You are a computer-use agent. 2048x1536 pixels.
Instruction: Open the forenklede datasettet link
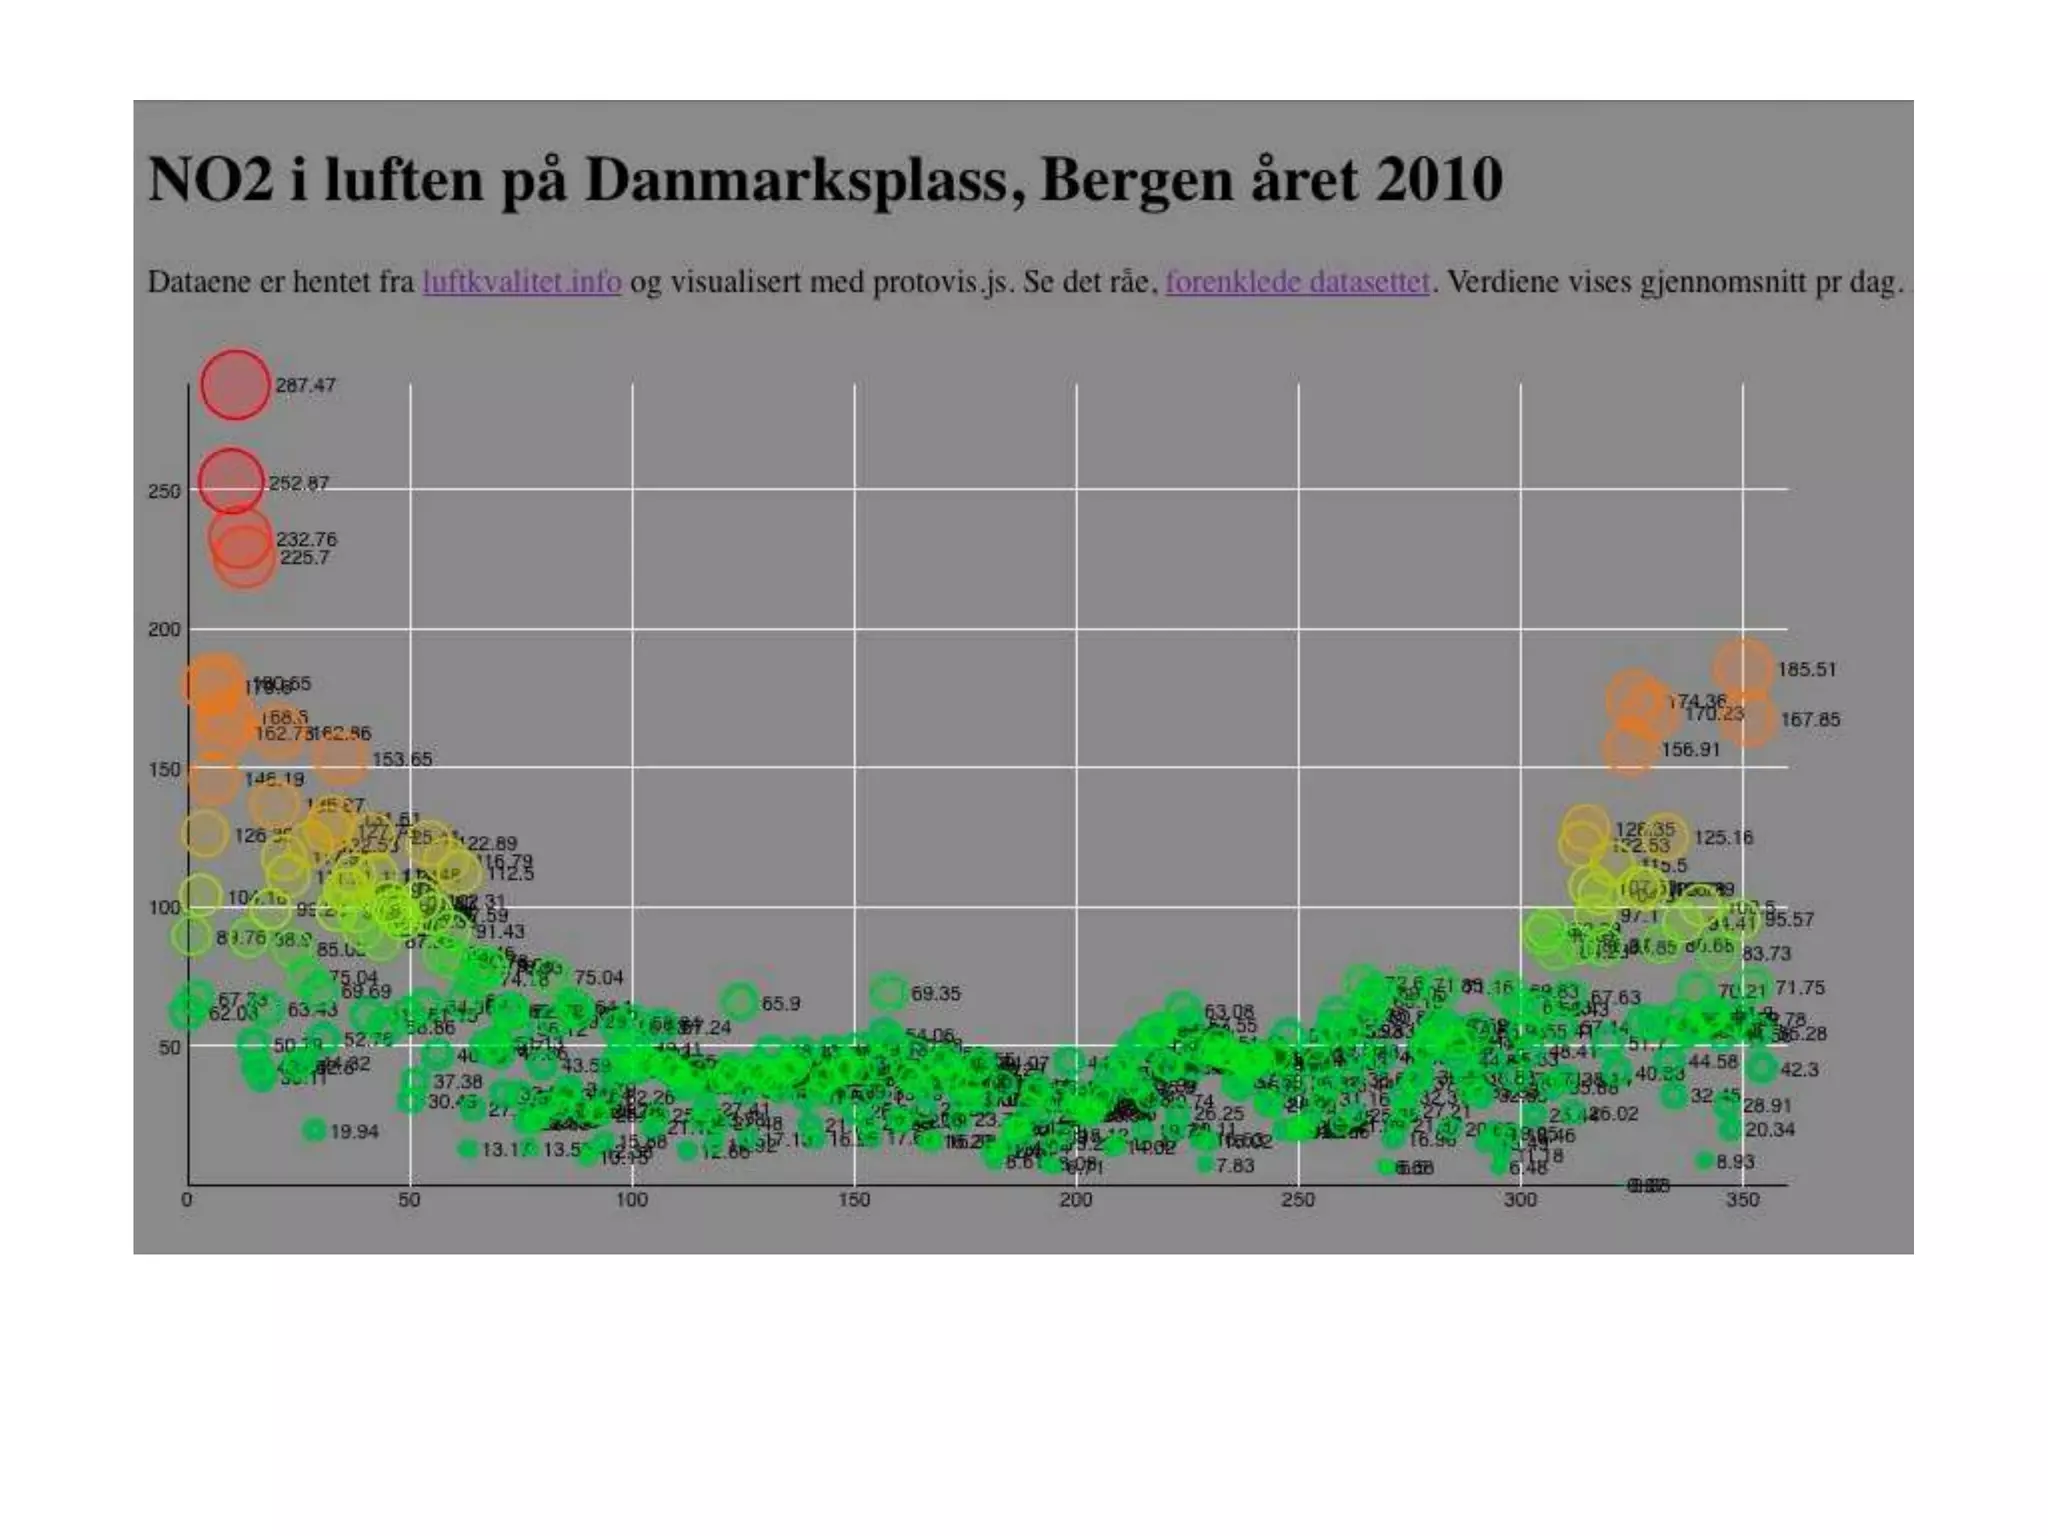point(1297,282)
